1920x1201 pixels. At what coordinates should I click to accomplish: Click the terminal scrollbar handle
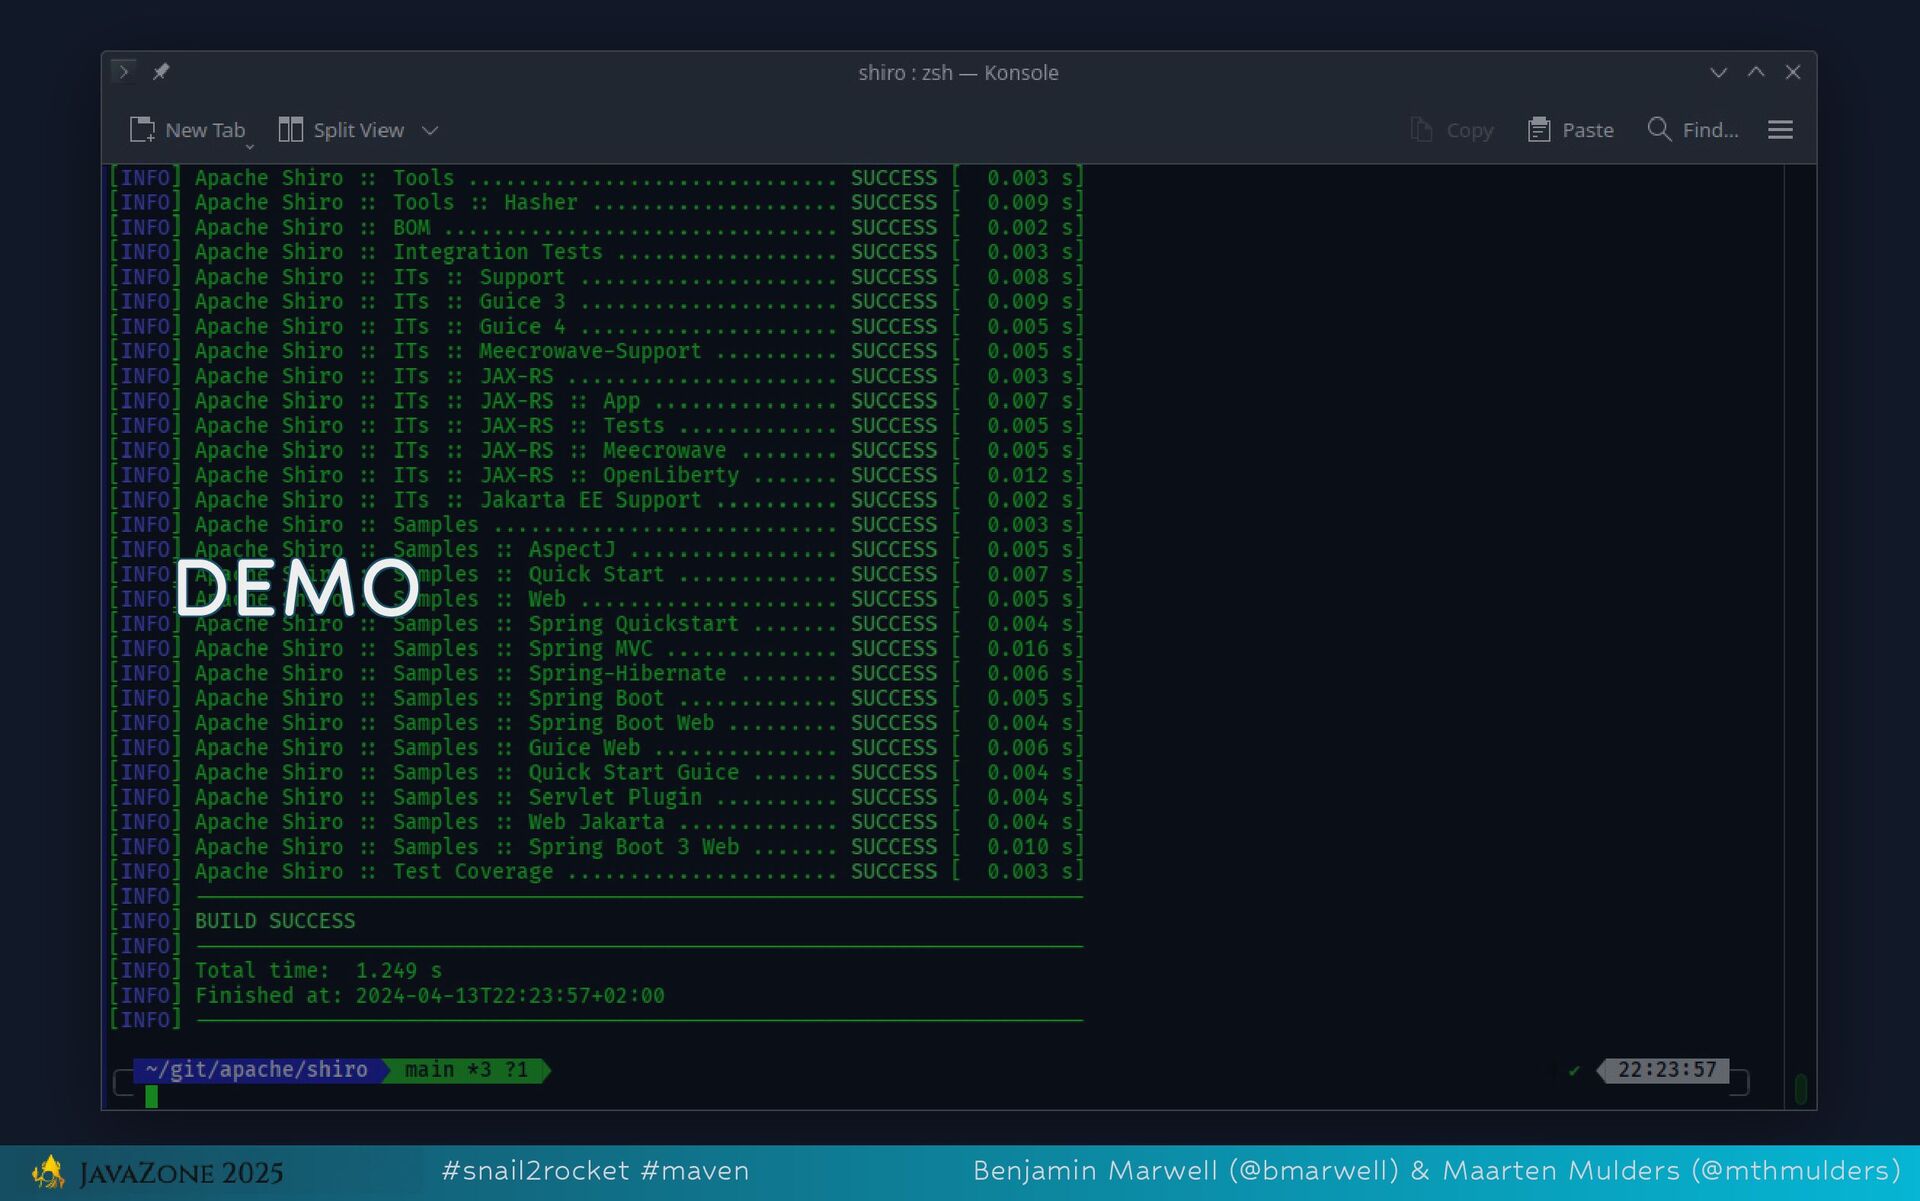(1800, 1089)
